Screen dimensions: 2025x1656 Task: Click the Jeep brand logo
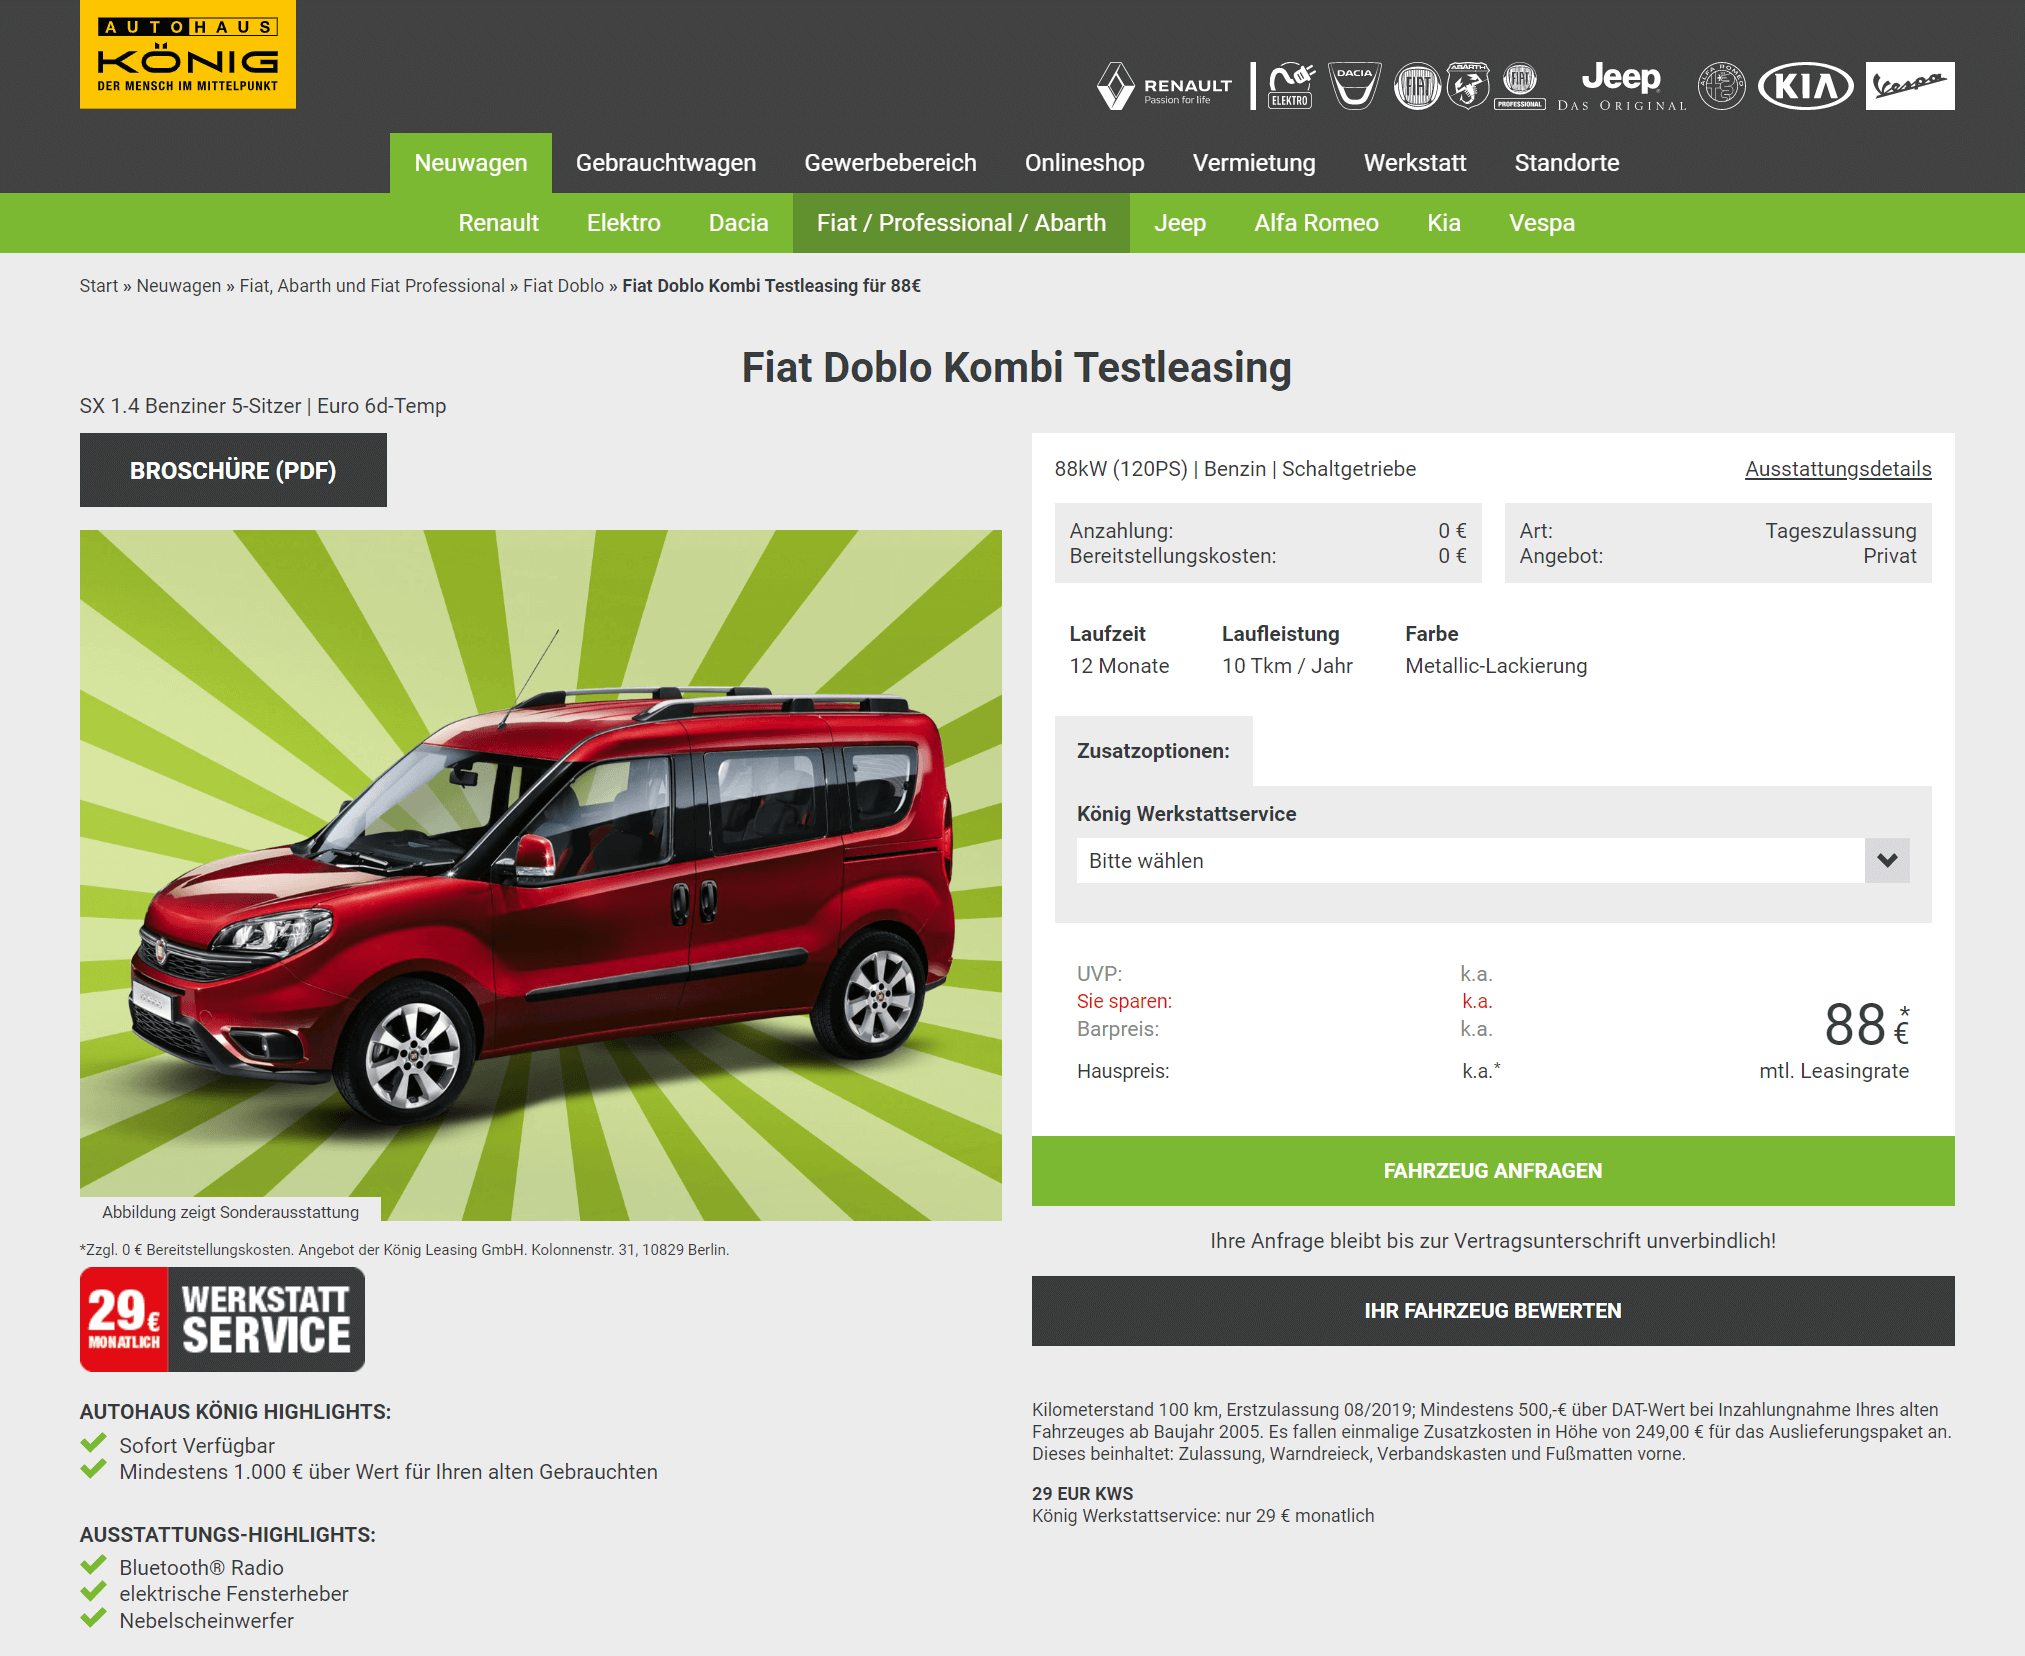[1621, 86]
